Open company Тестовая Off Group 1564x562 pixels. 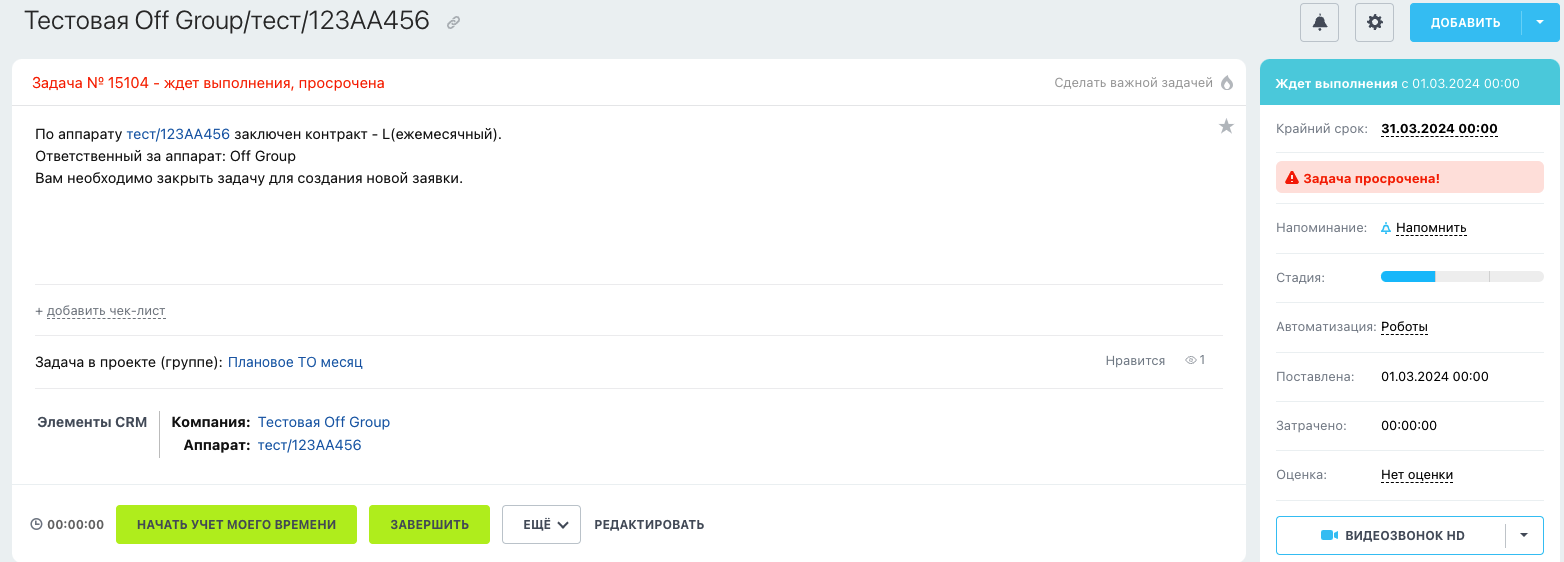[324, 422]
